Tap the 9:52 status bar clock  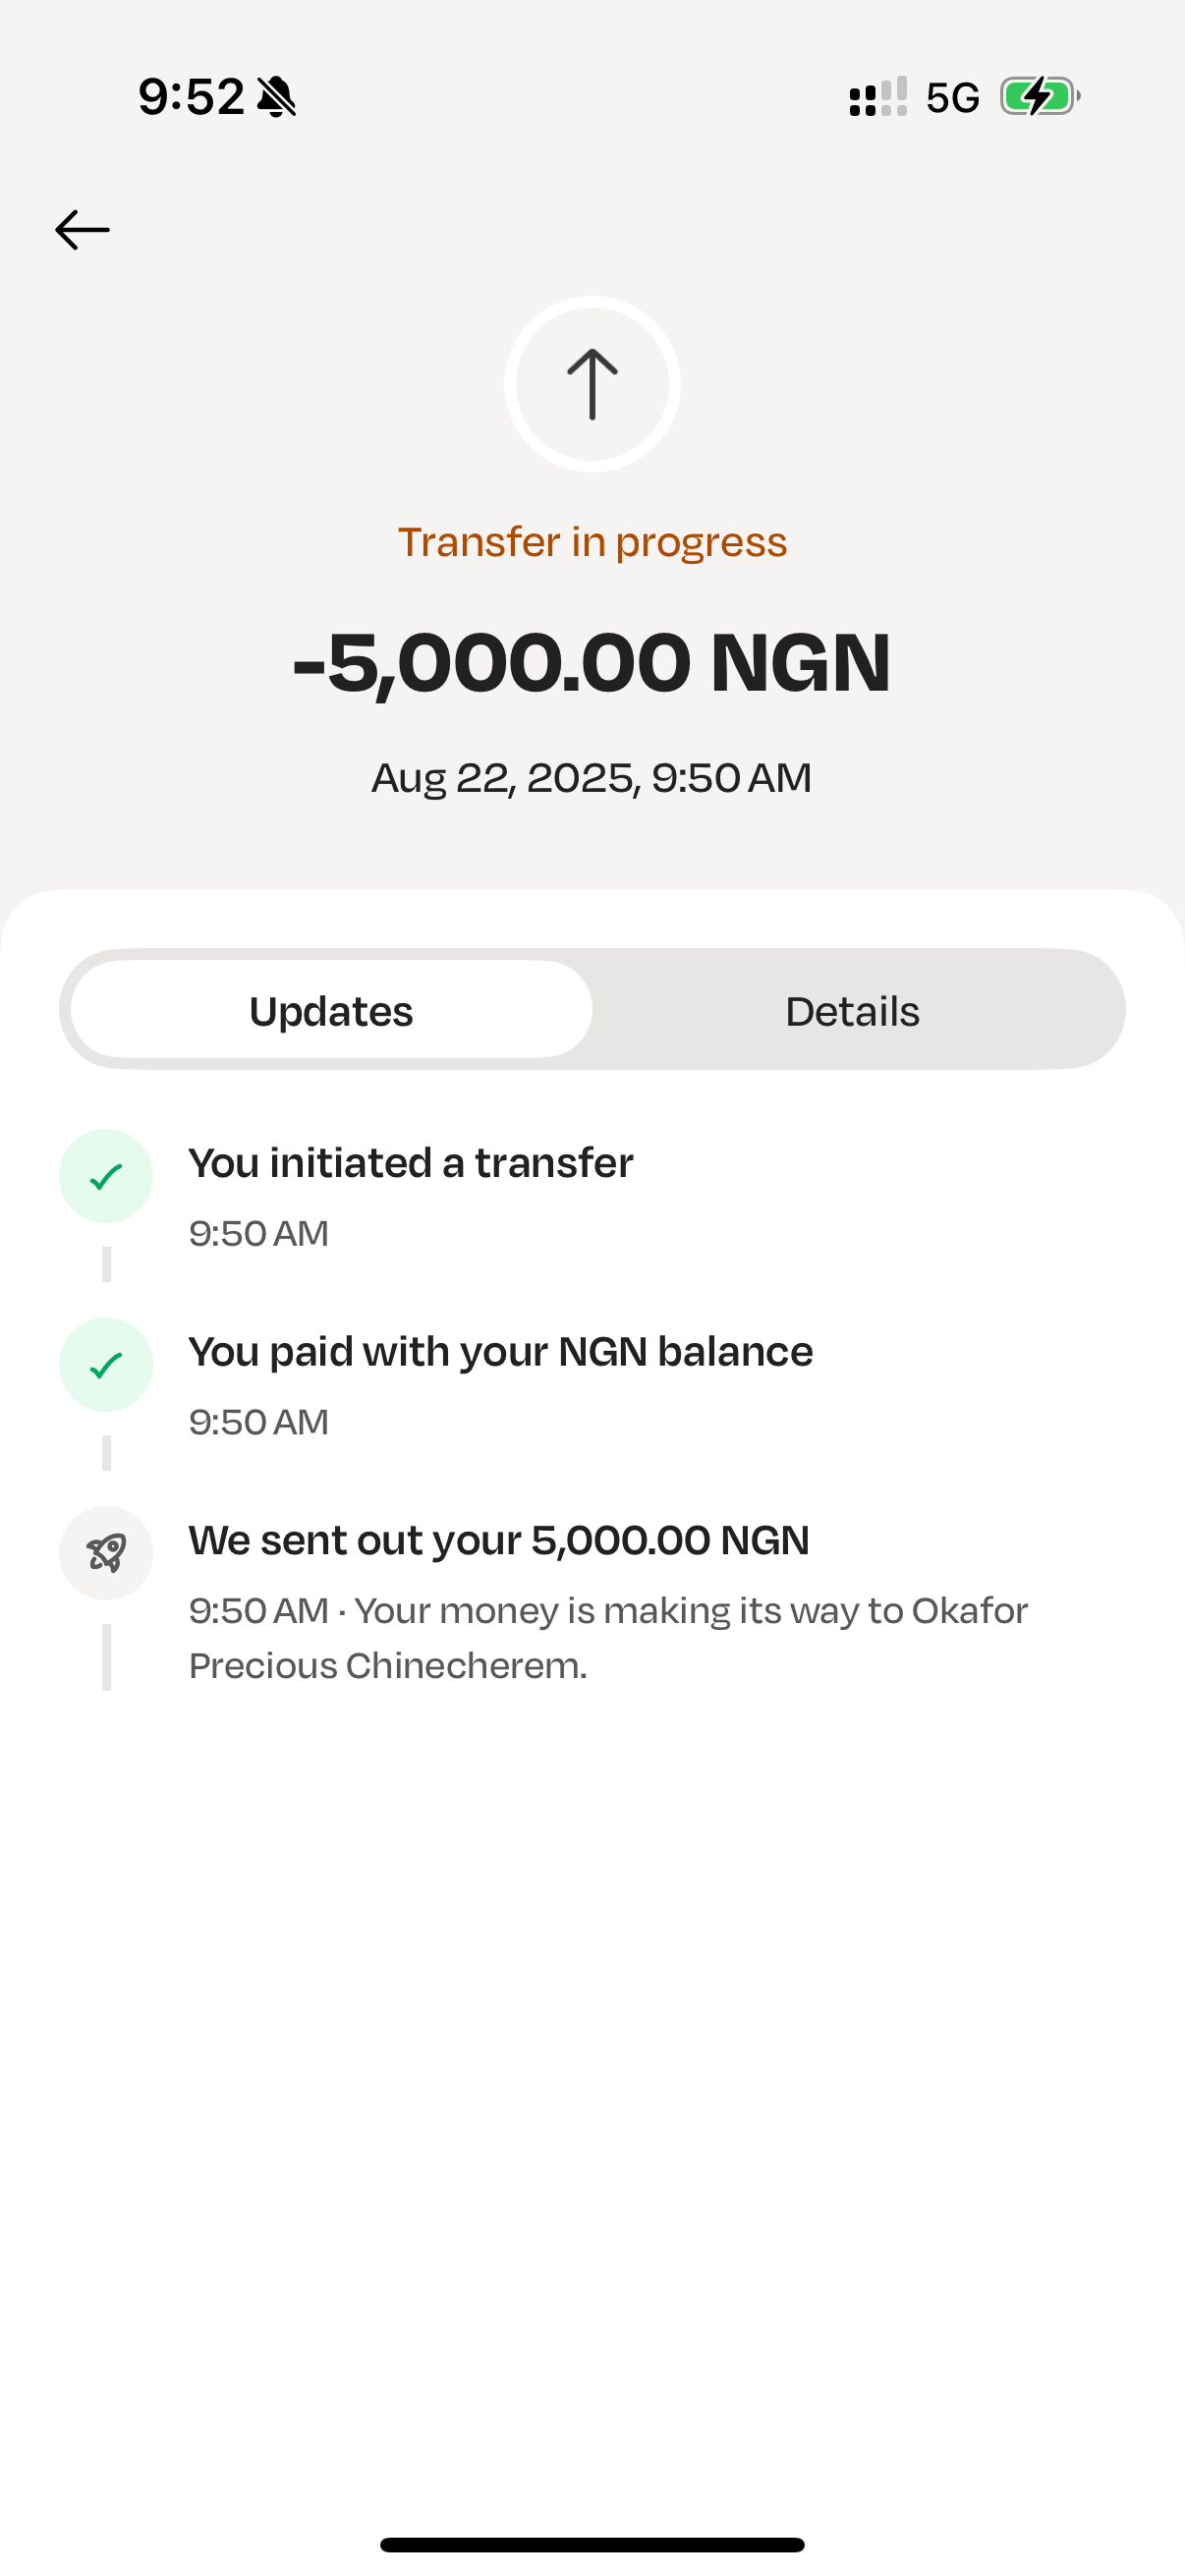pyautogui.click(x=191, y=97)
